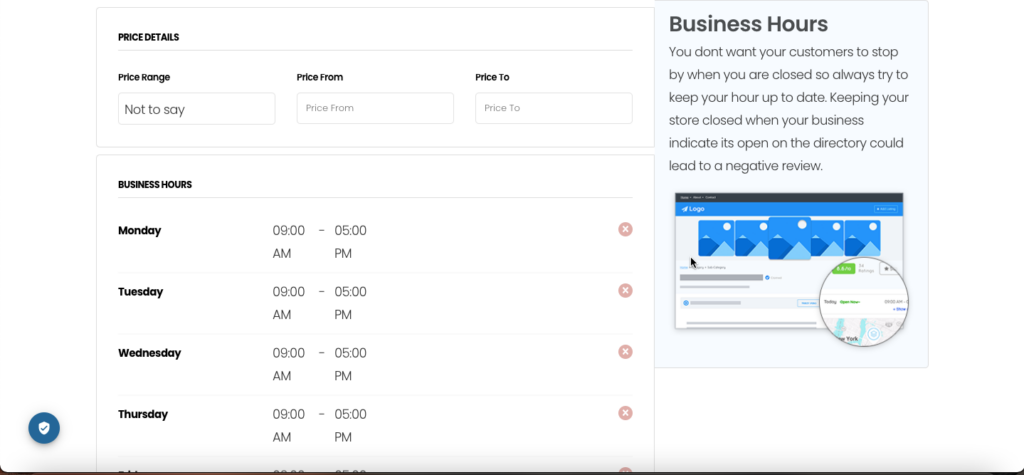
Task: Delete the Tuesday hours row
Action: (x=625, y=290)
